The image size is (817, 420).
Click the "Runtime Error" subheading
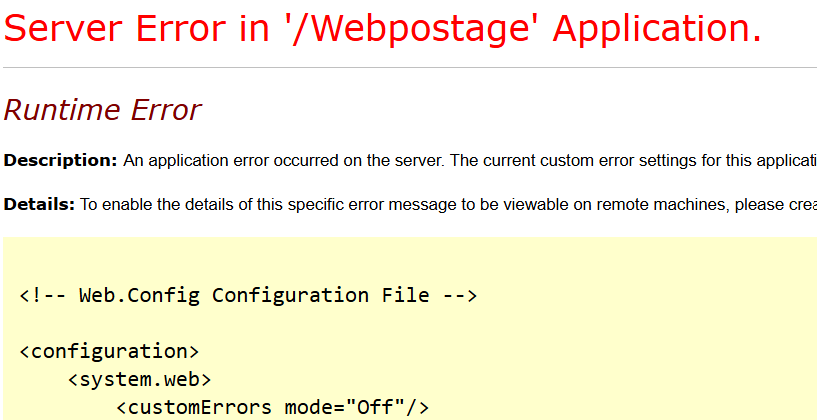(x=102, y=110)
